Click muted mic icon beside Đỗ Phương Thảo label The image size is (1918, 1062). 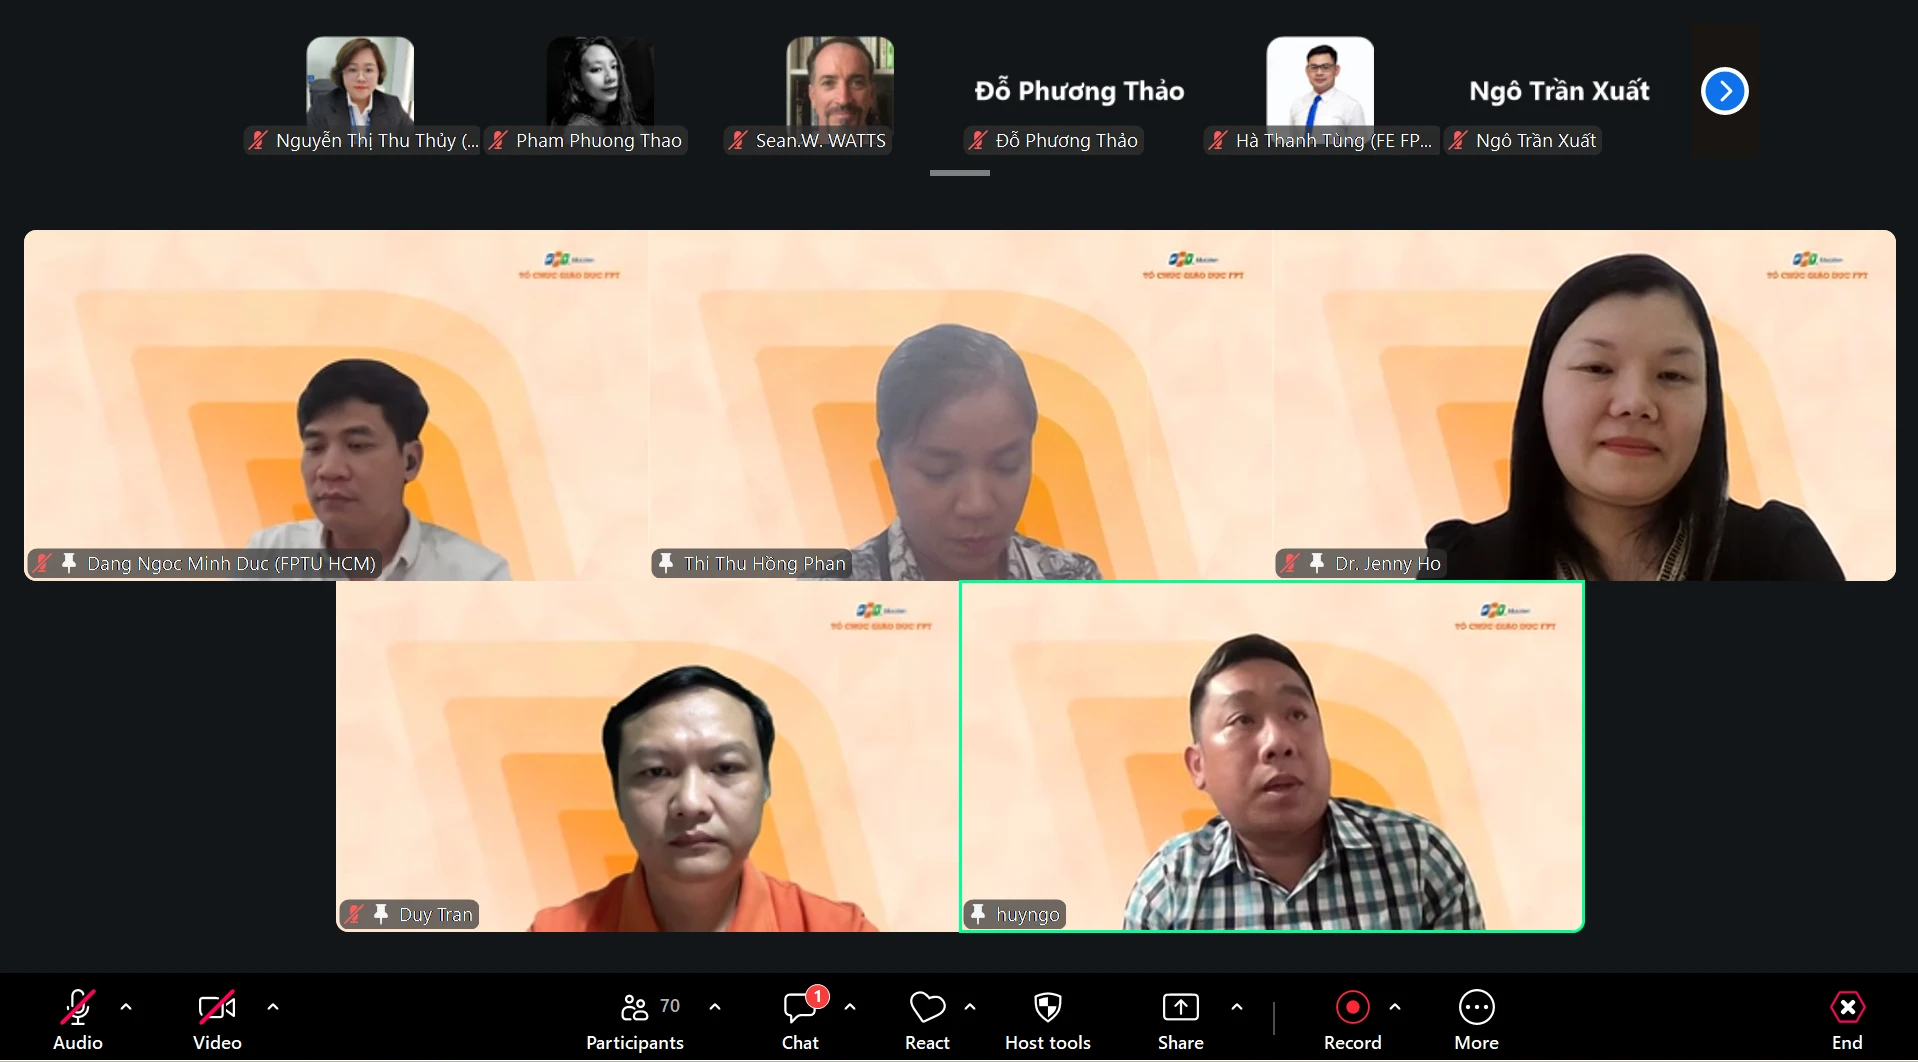tap(978, 141)
